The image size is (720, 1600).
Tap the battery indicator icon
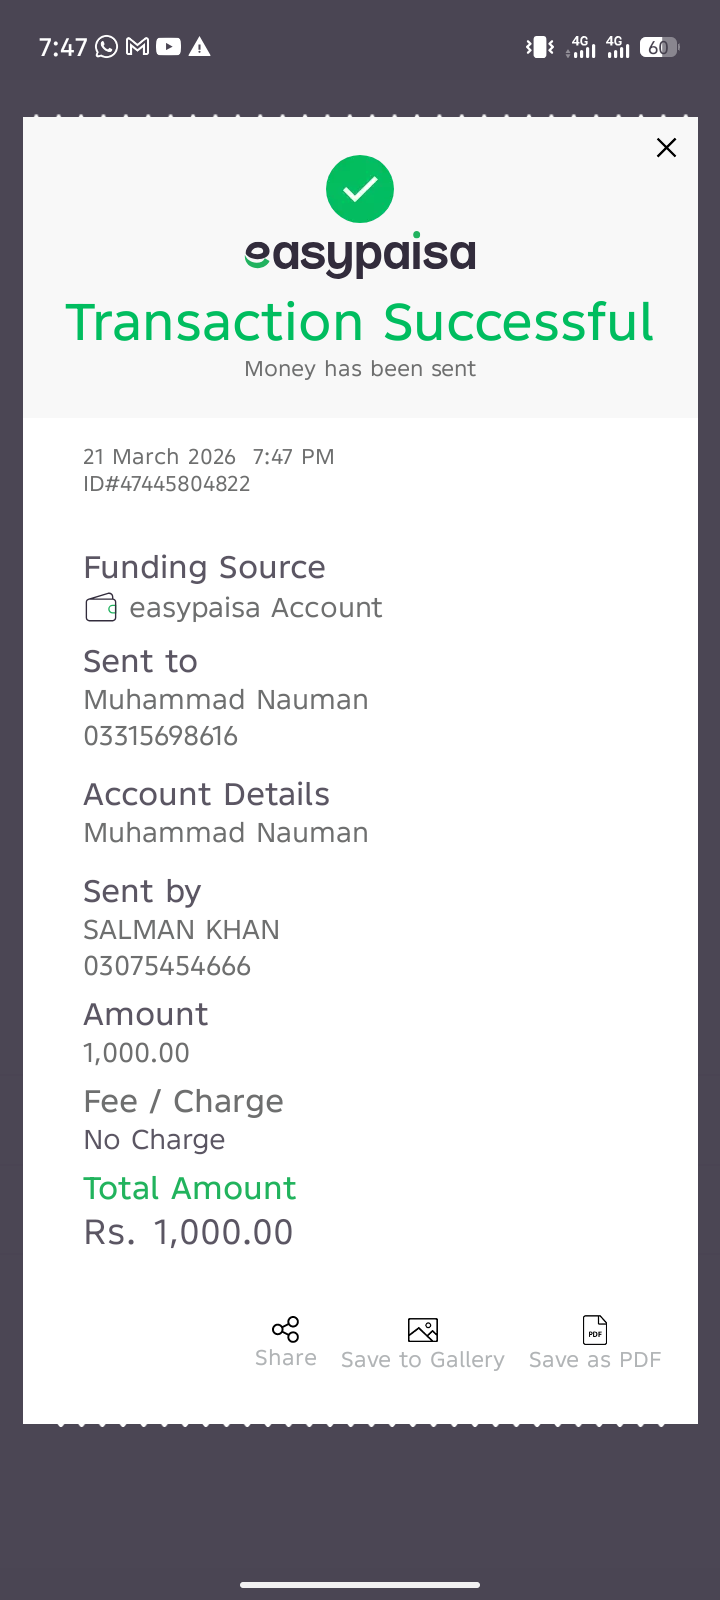tap(658, 47)
